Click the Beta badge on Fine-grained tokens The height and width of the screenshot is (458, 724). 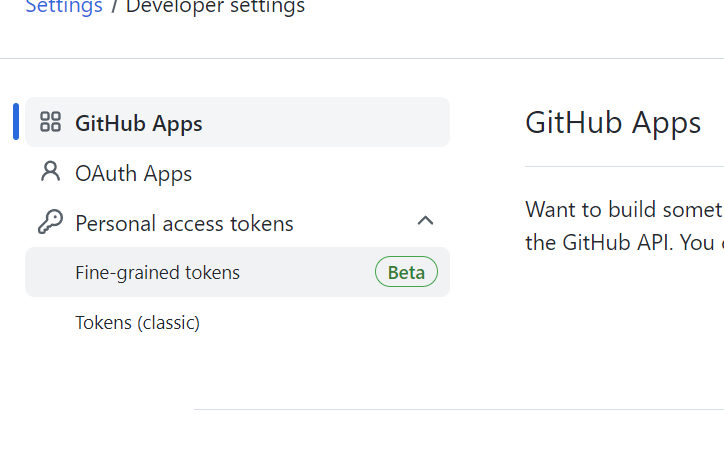(406, 272)
